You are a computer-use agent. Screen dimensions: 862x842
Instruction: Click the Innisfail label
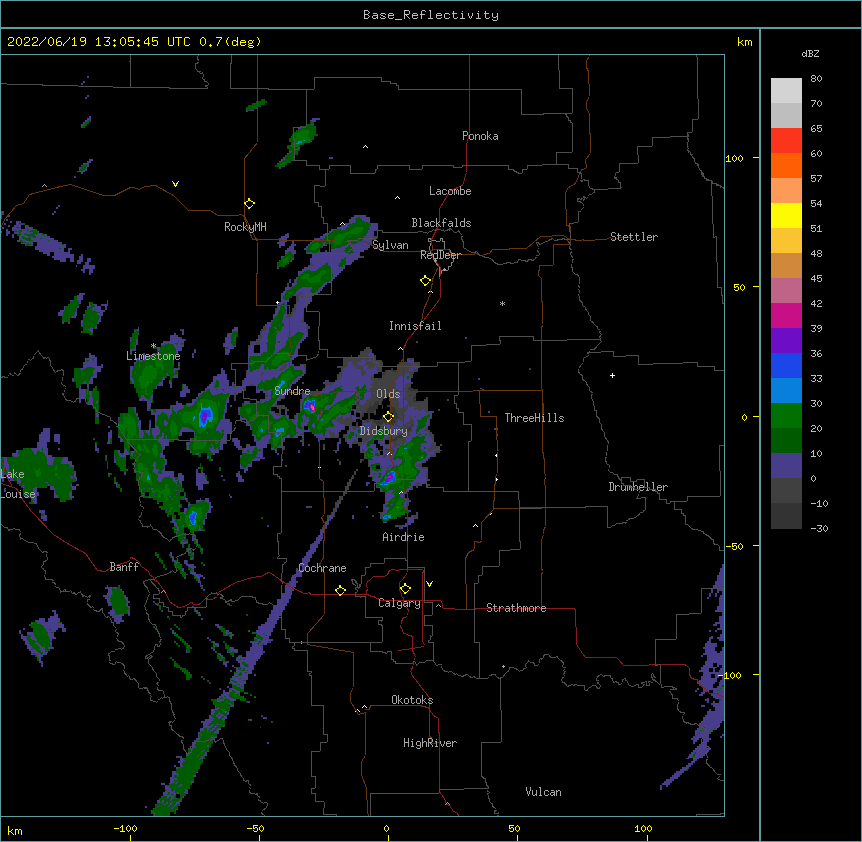[x=415, y=326]
